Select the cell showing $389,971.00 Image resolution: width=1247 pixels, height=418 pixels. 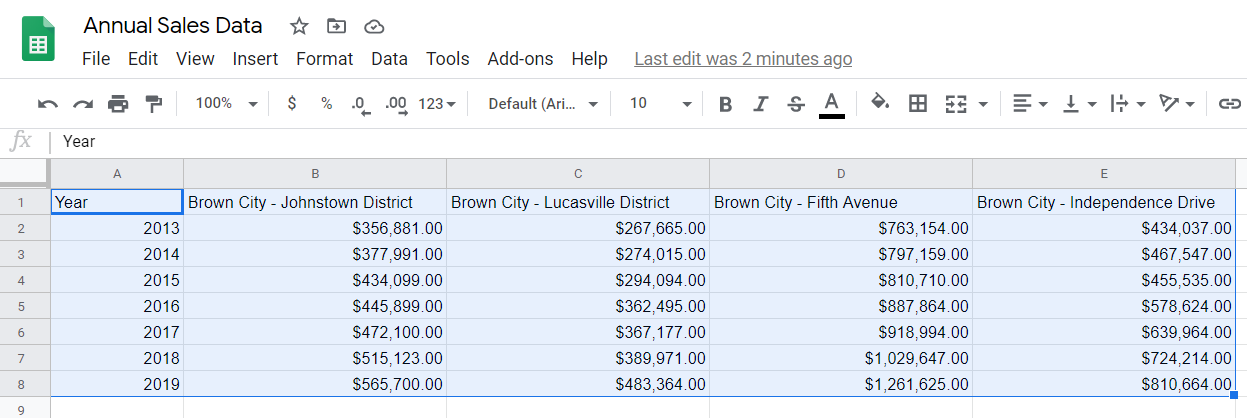[x=578, y=358]
